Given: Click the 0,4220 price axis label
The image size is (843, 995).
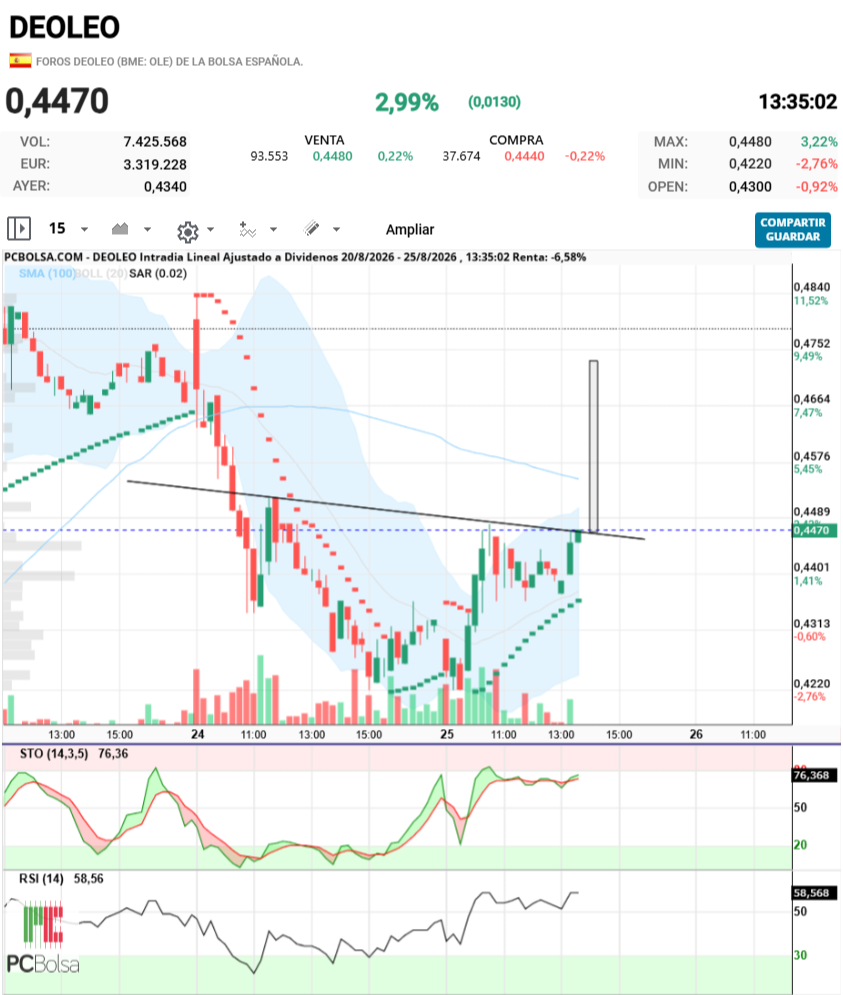Looking at the screenshot, I should 812,683.
